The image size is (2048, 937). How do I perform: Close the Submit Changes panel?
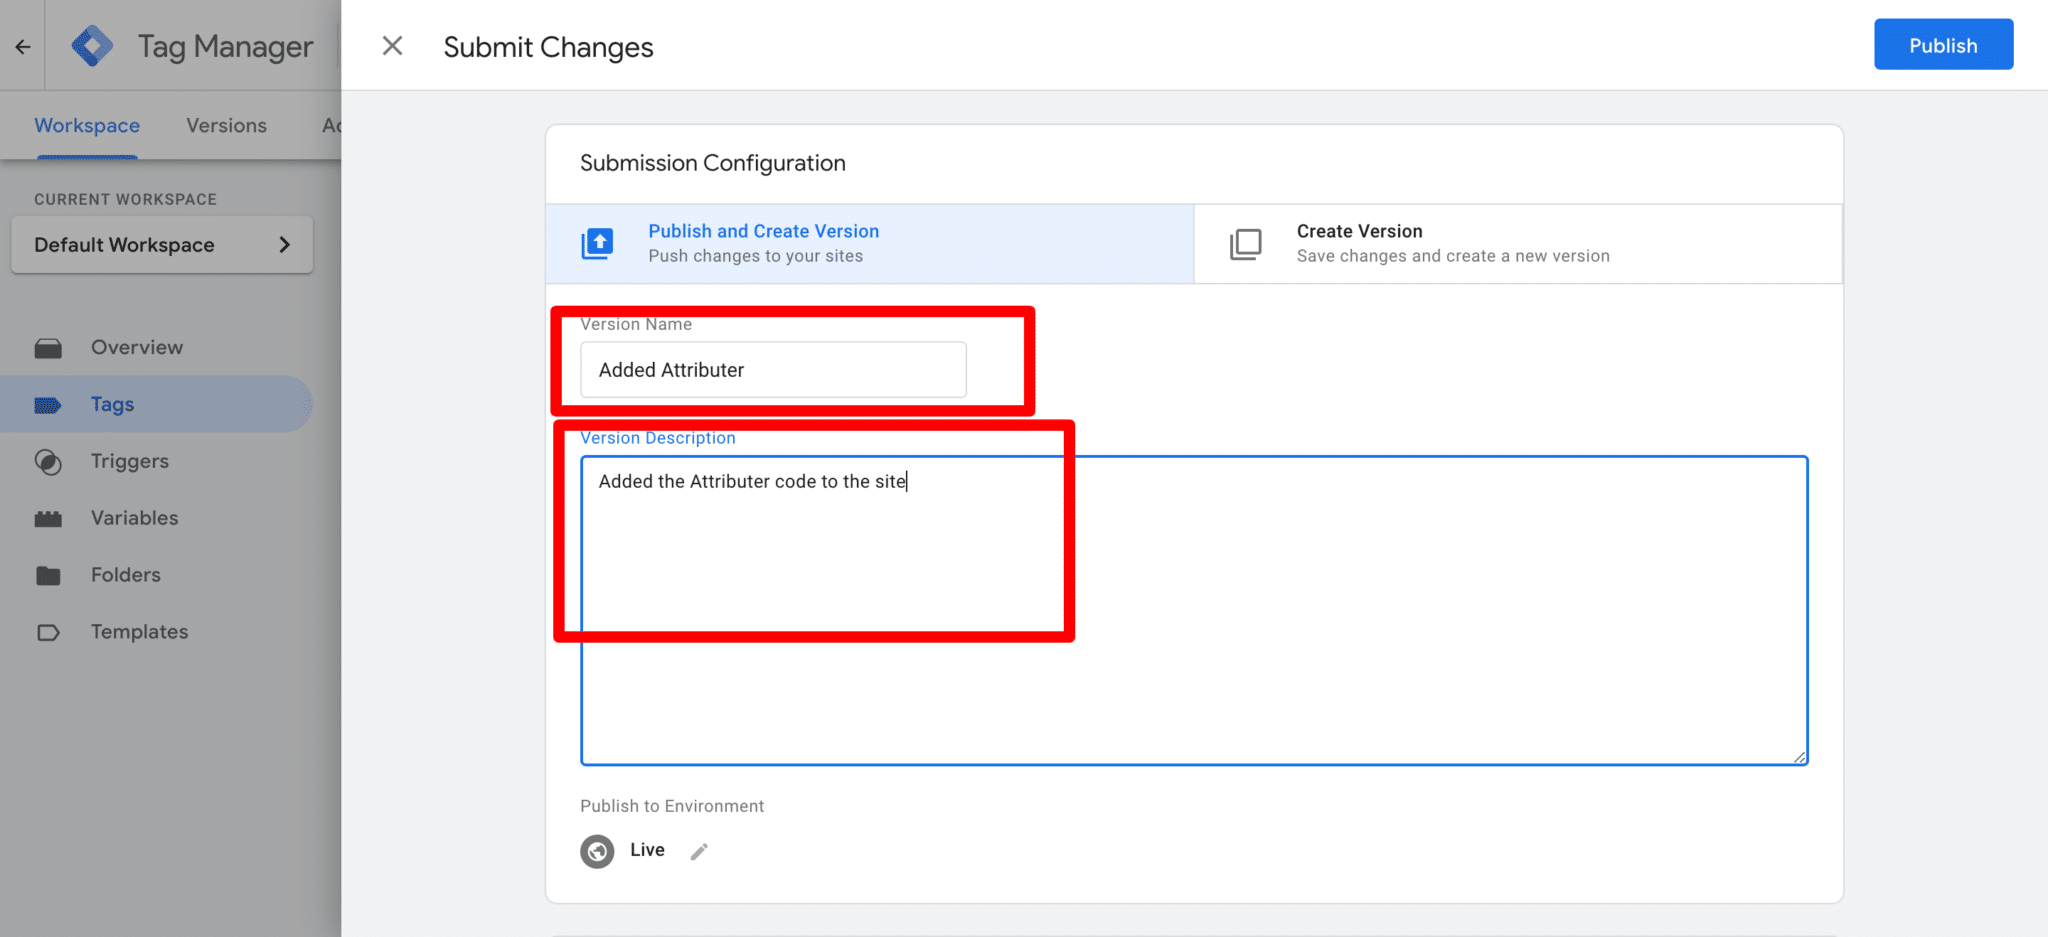pyautogui.click(x=392, y=46)
